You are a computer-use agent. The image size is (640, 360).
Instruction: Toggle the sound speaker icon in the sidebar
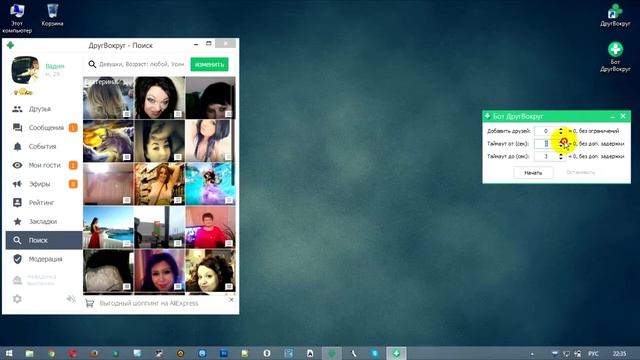[x=71, y=299]
